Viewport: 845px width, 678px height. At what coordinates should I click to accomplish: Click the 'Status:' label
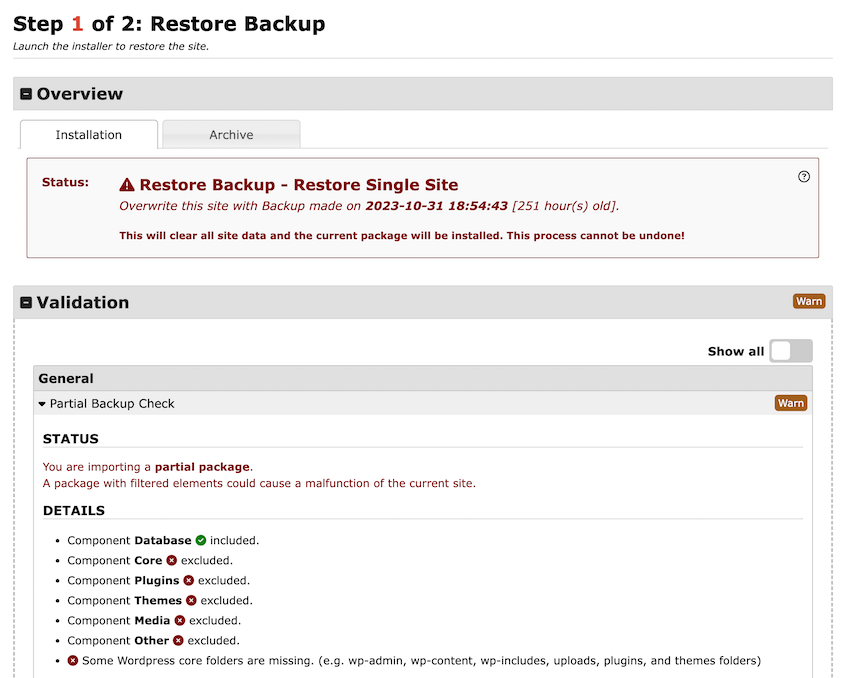point(65,182)
